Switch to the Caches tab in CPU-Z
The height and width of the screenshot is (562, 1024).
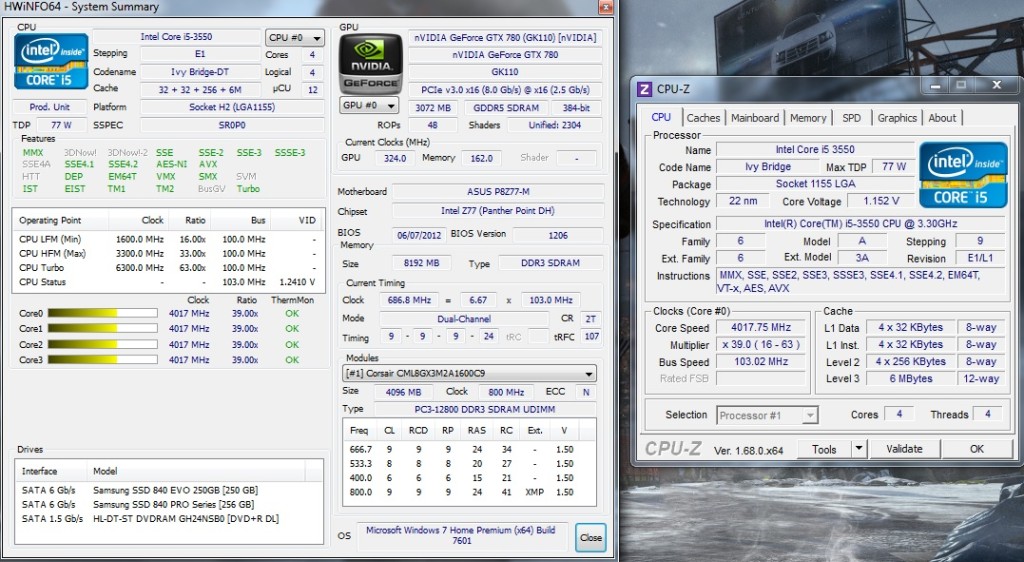703,118
